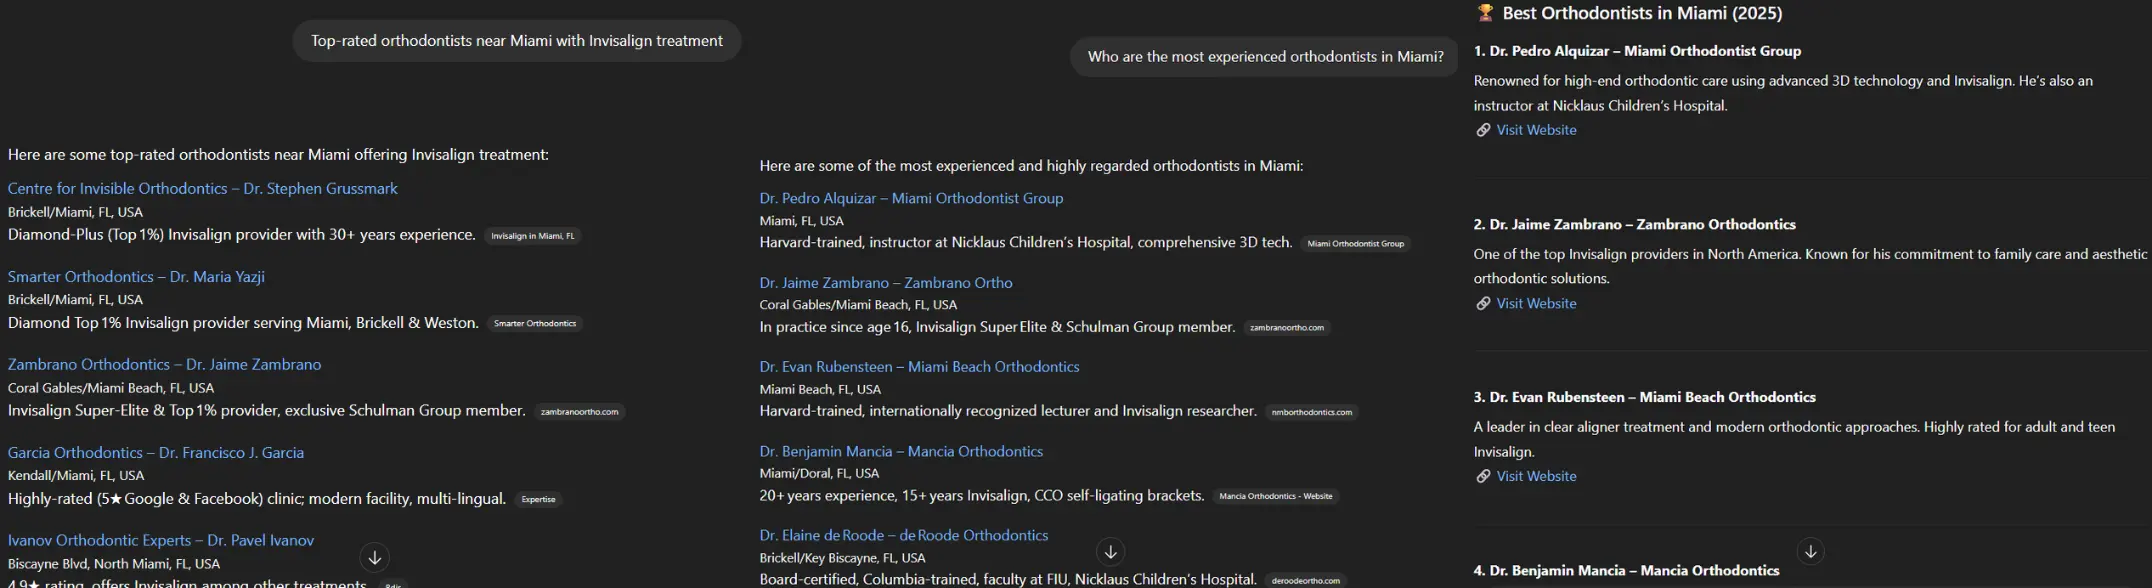
Task: Open the "Miami Orthodontist Group" source chip
Action: 1355,243
